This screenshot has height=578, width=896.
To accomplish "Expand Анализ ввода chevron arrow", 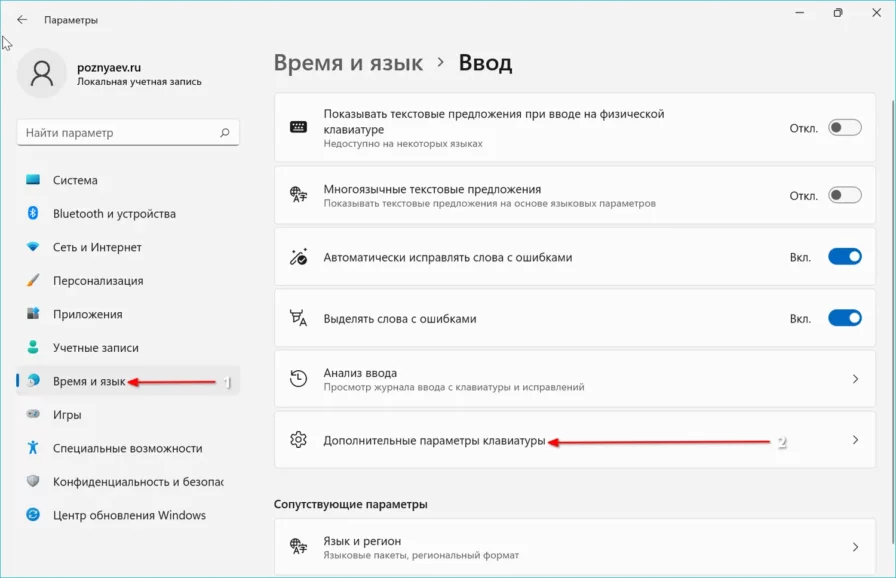I will 855,379.
